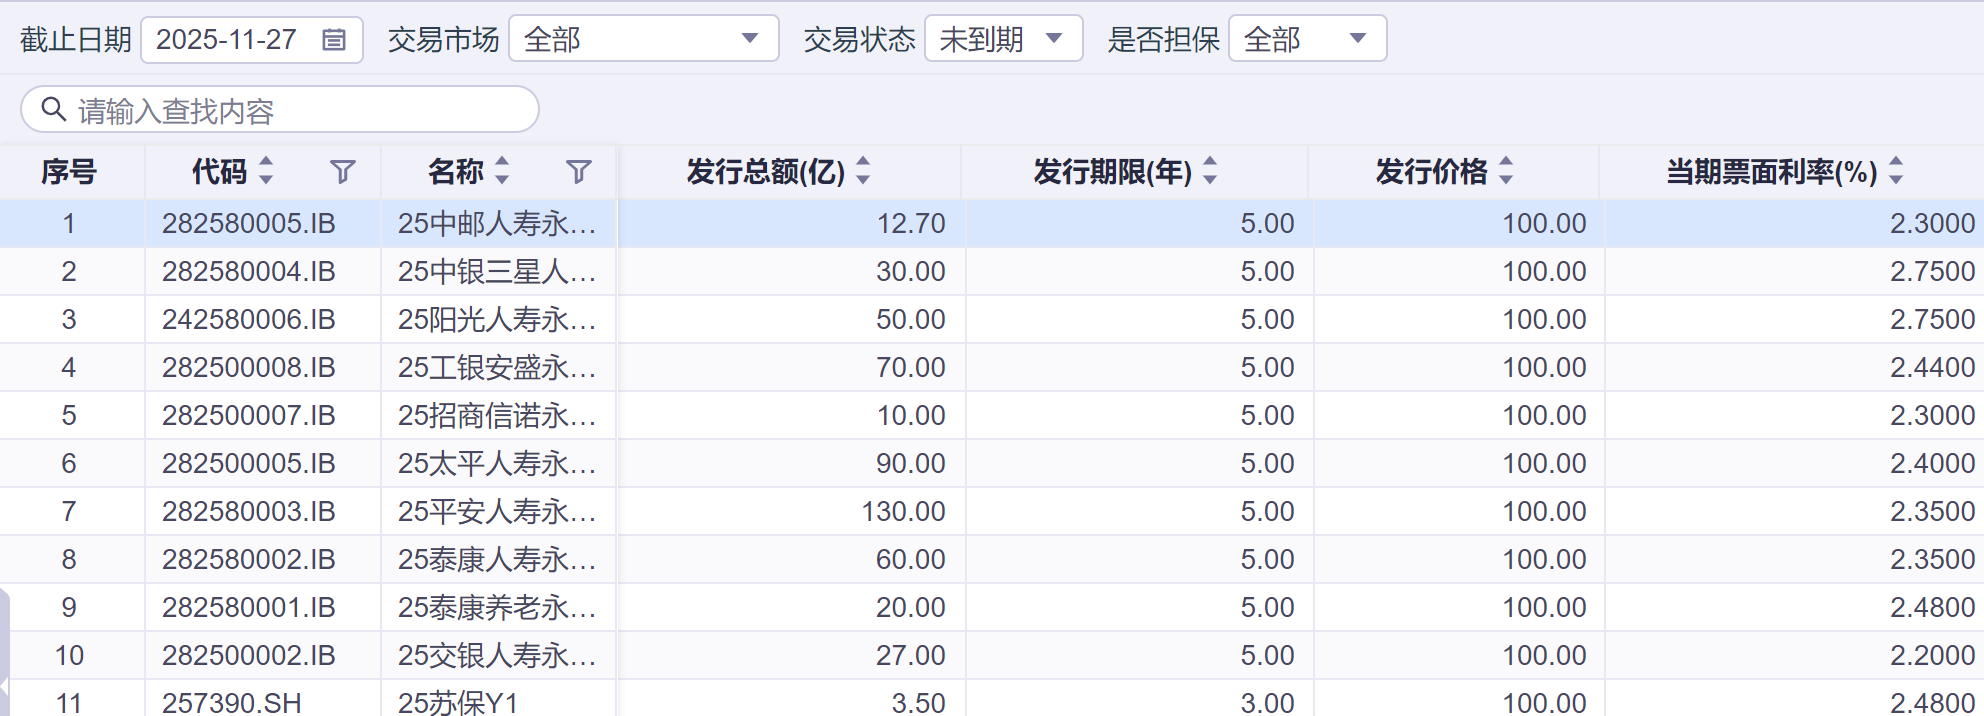Open the filter for 名称 column
The width and height of the screenshot is (1984, 716).
click(579, 172)
